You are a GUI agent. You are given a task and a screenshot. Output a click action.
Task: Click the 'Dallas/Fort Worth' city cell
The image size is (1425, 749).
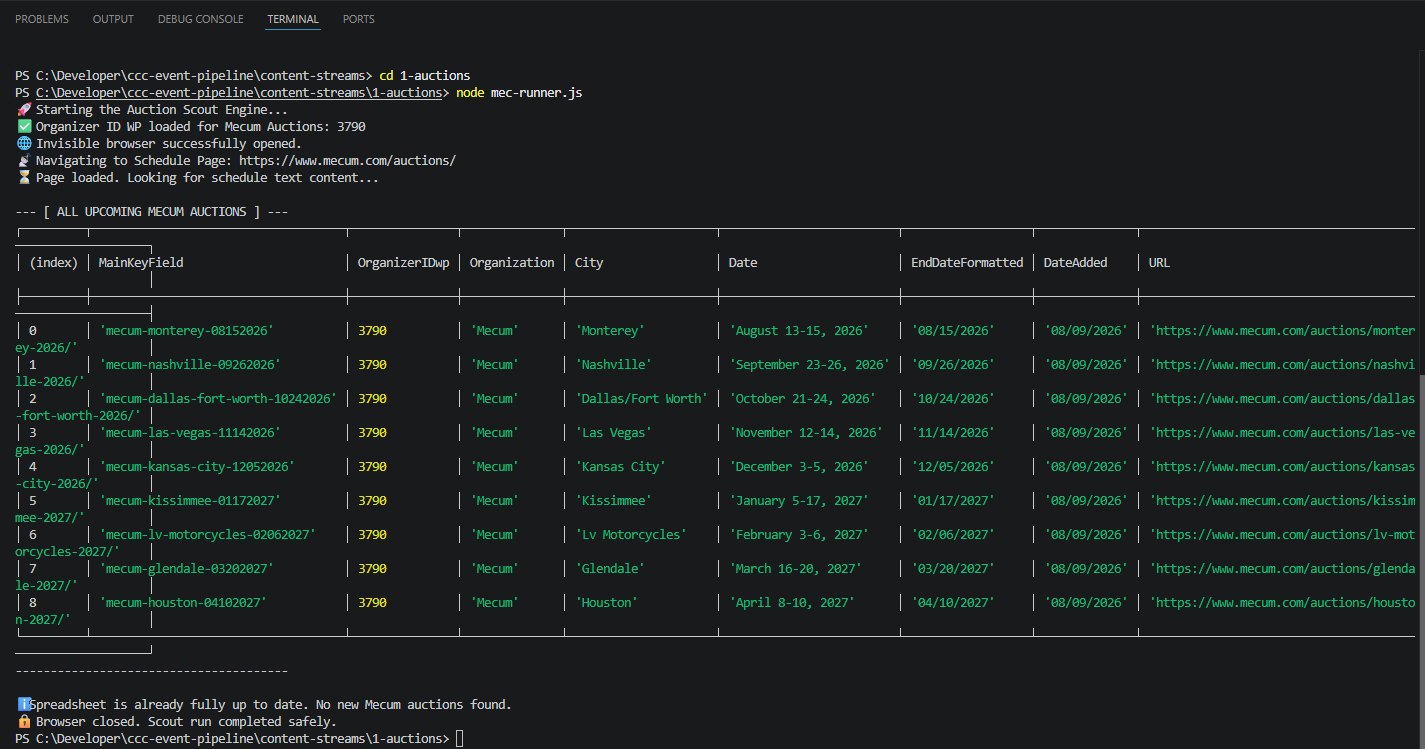(641, 399)
